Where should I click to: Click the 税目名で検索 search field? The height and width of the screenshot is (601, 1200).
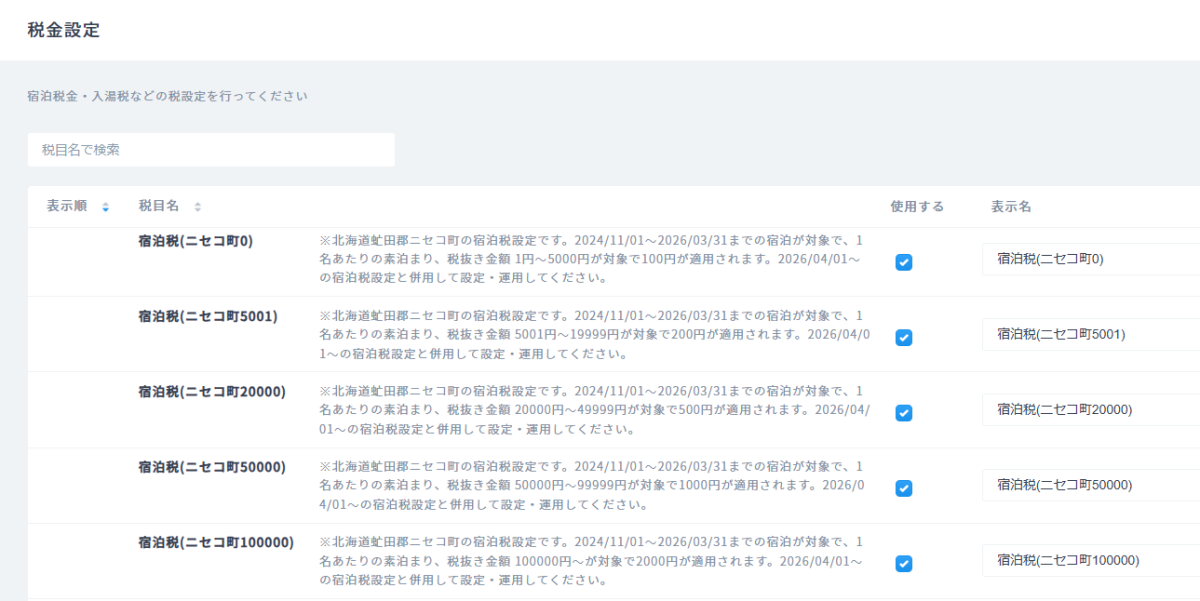(211, 150)
